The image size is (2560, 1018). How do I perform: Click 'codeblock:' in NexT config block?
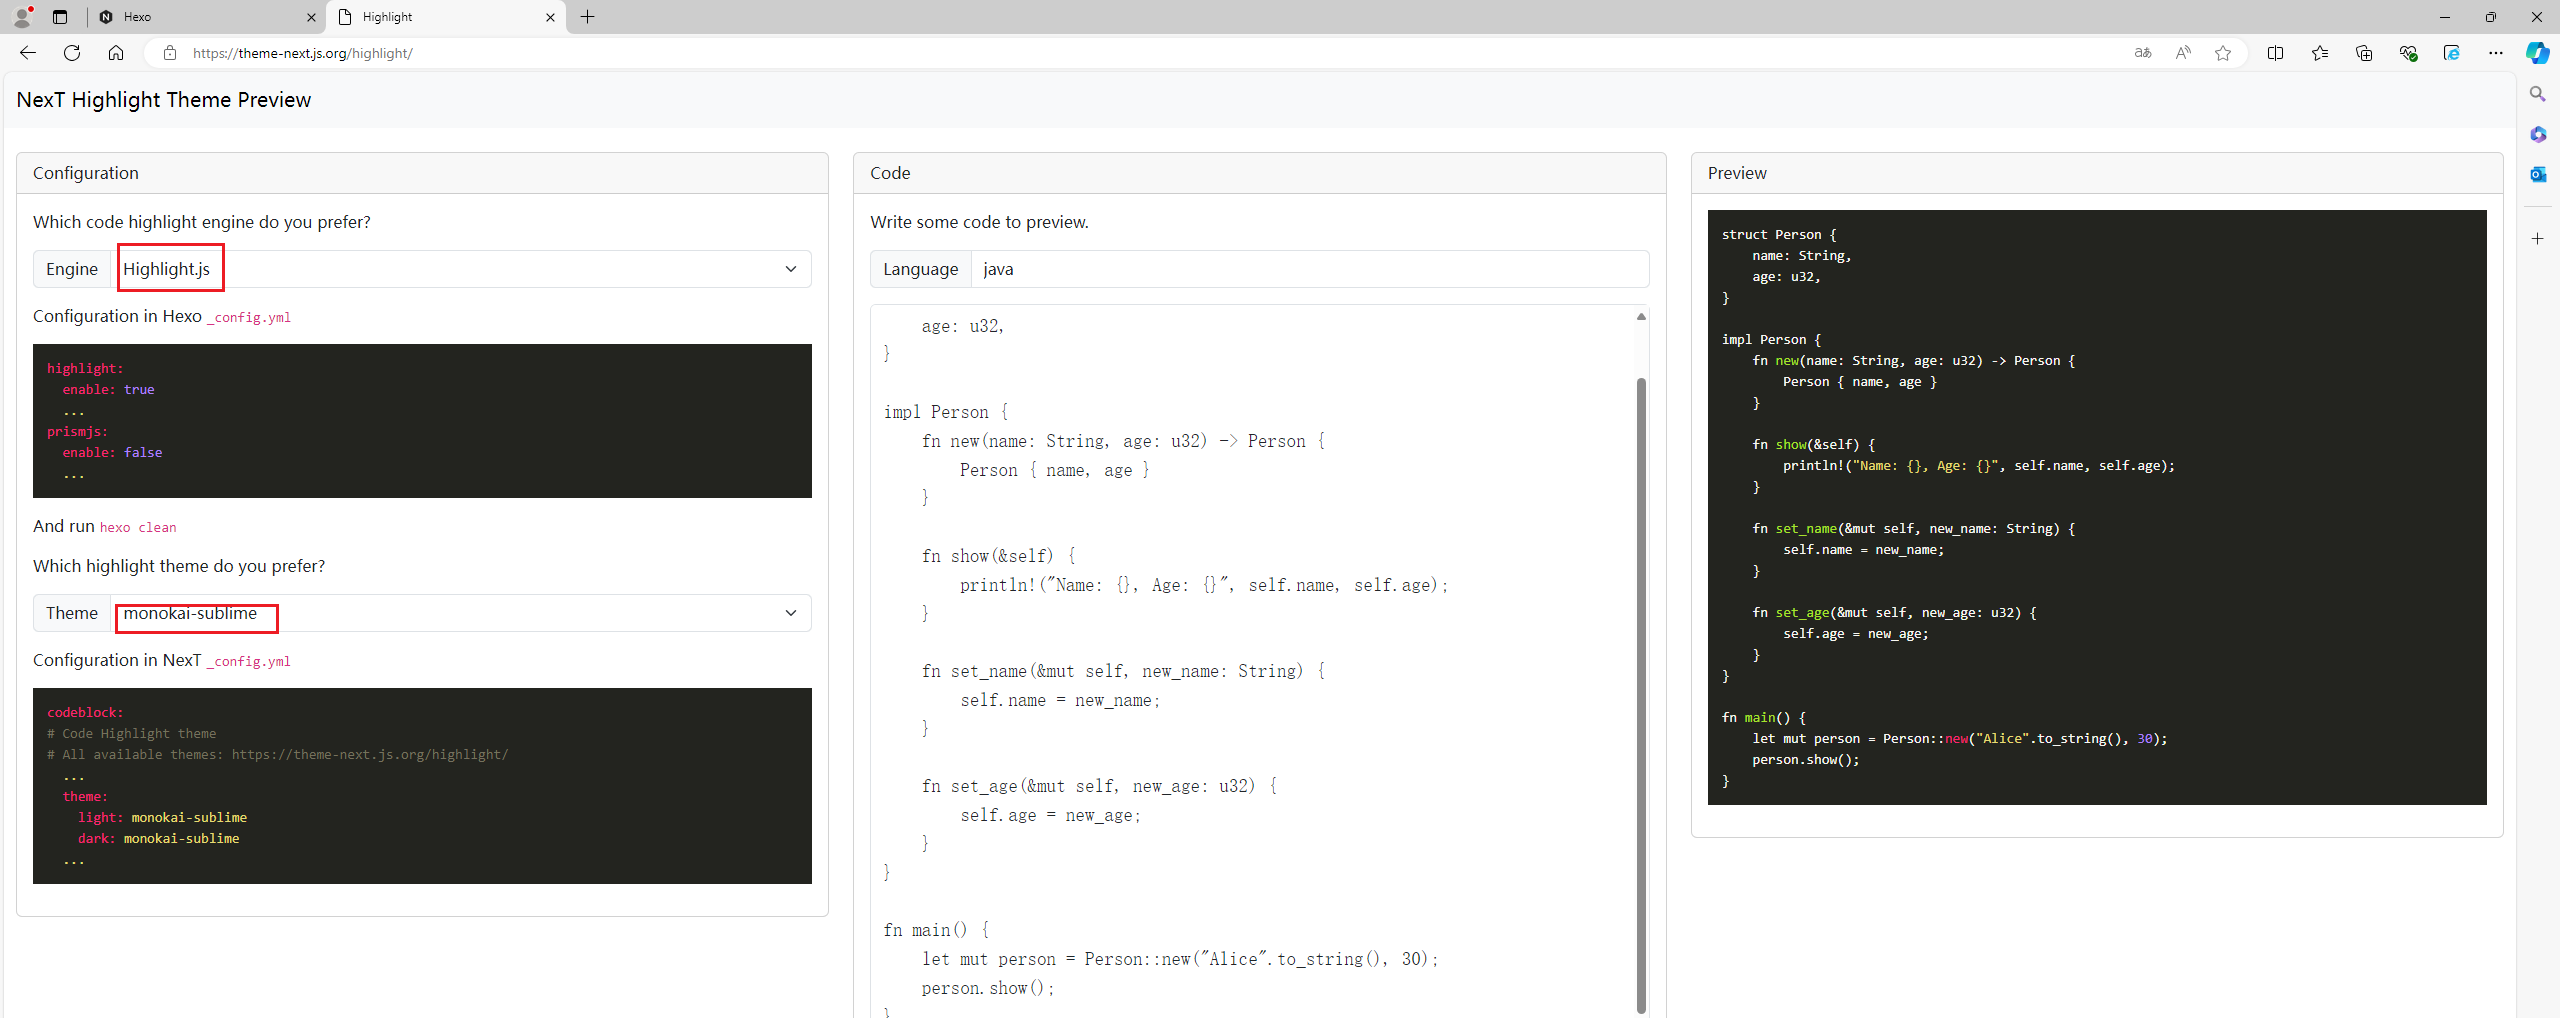click(x=85, y=712)
